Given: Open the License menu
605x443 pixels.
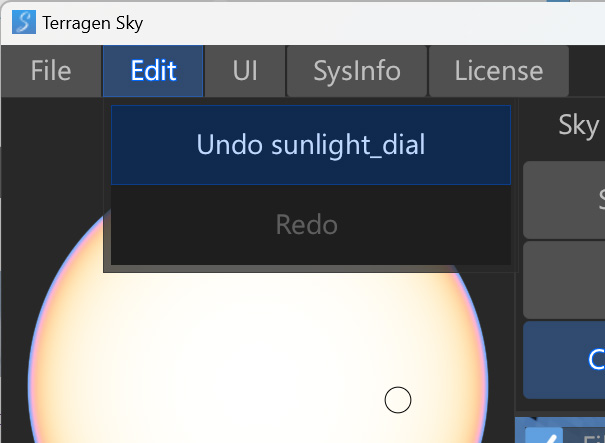Looking at the screenshot, I should tap(498, 71).
